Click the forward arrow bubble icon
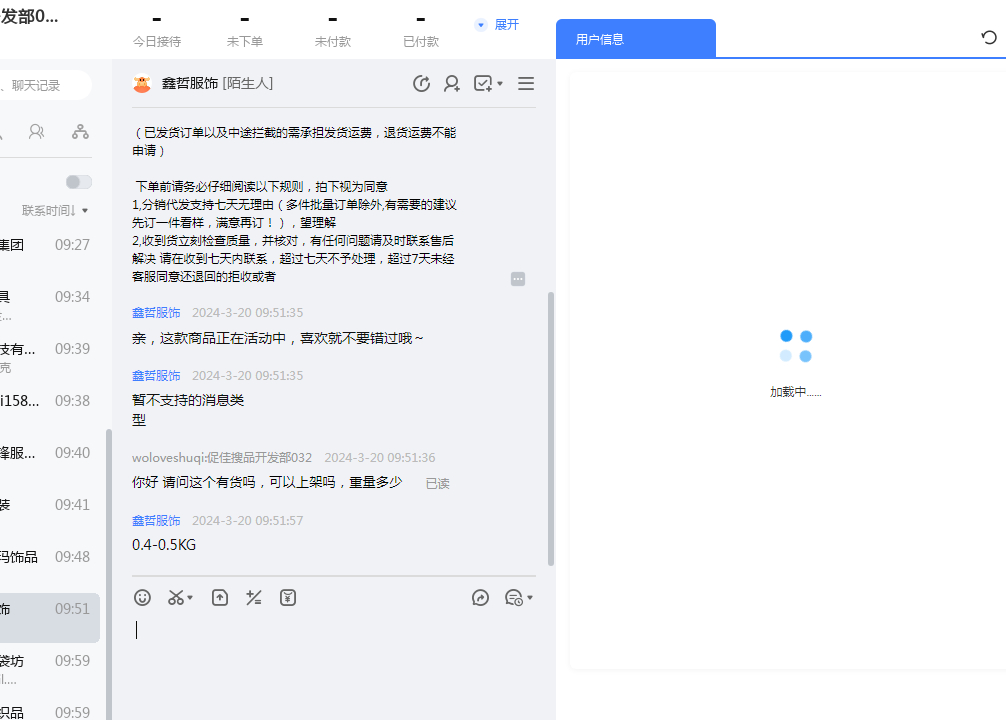Viewport: 1006px width, 720px height. [x=481, y=598]
